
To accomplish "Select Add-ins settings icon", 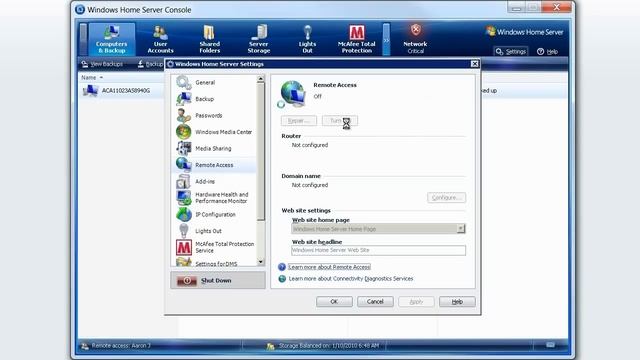I will 184,181.
